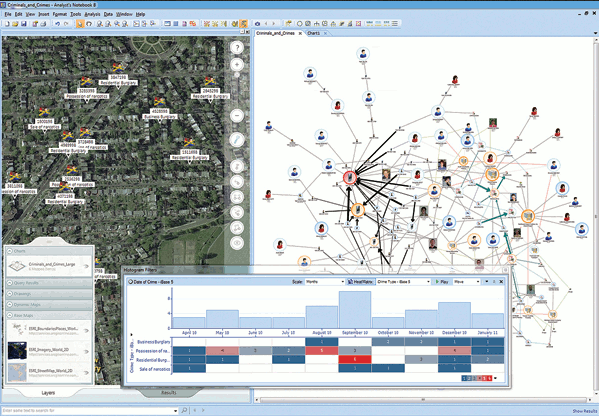Click the map help question mark button
The height and width of the screenshot is (416, 599).
click(237, 48)
